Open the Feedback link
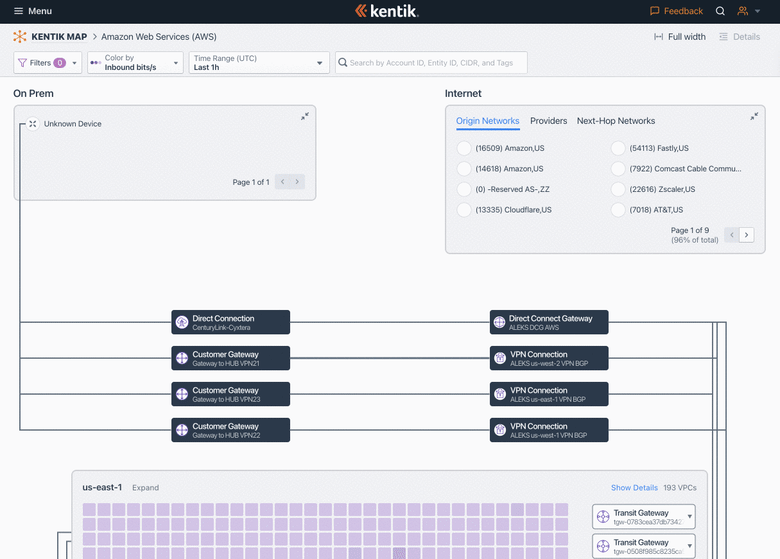 point(676,11)
